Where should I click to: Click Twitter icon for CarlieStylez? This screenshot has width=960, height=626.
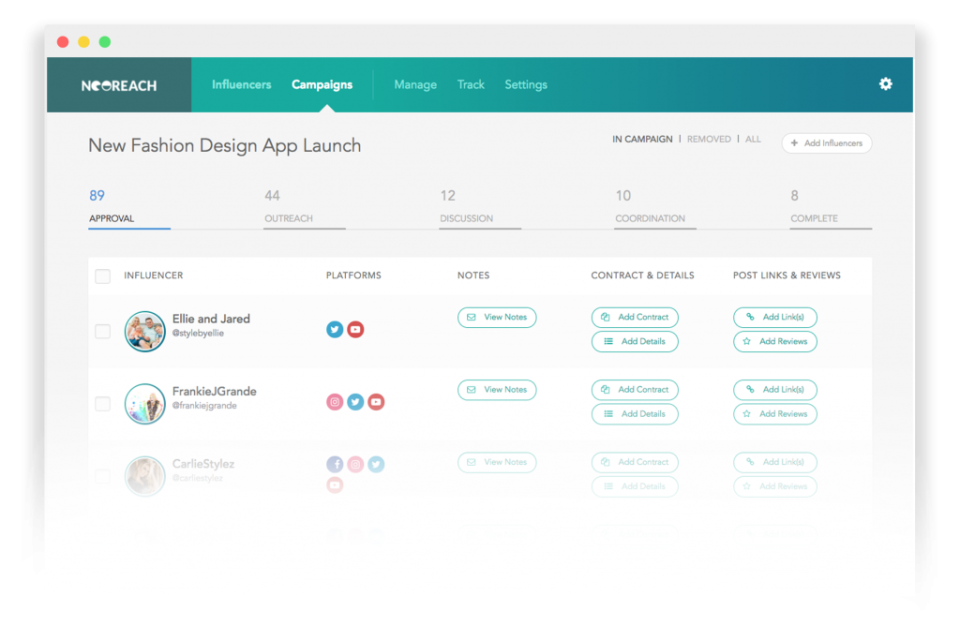pos(376,464)
